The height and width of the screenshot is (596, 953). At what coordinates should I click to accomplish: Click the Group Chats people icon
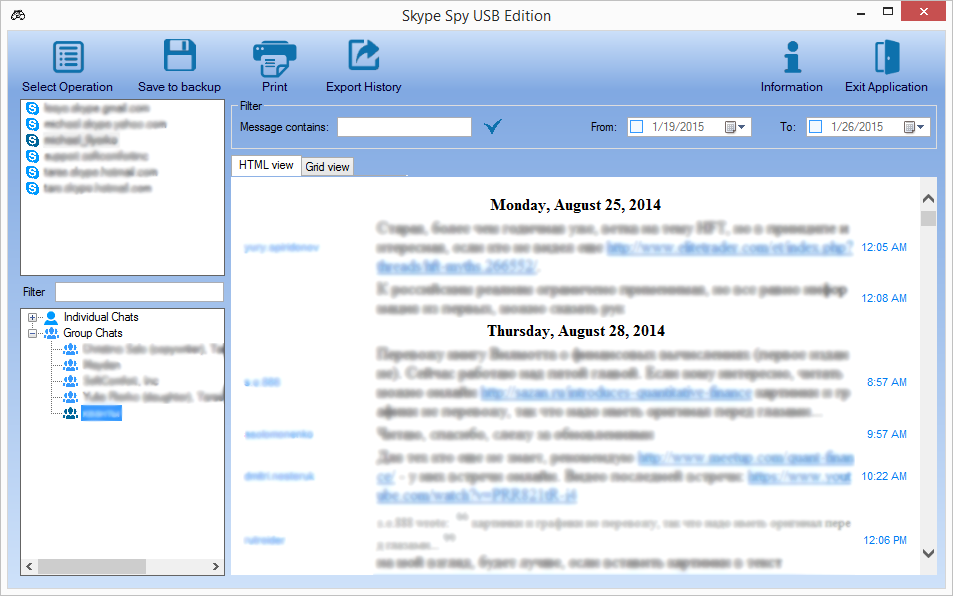click(51, 333)
